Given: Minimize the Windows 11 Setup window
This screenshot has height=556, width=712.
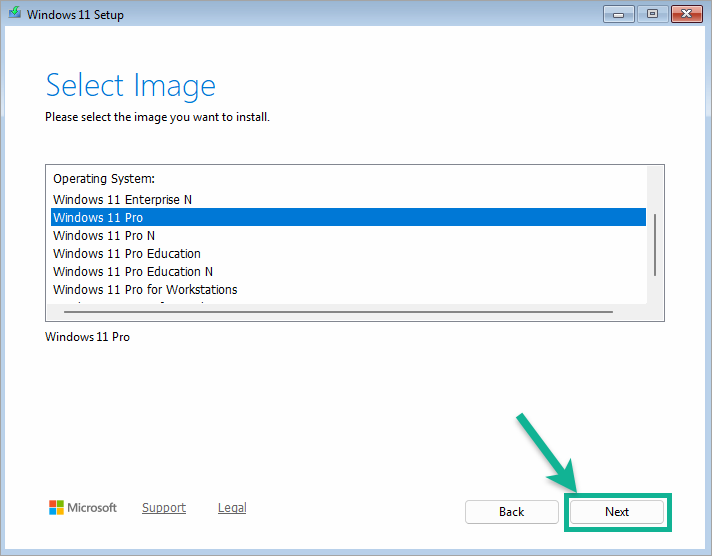Looking at the screenshot, I should coord(618,14).
